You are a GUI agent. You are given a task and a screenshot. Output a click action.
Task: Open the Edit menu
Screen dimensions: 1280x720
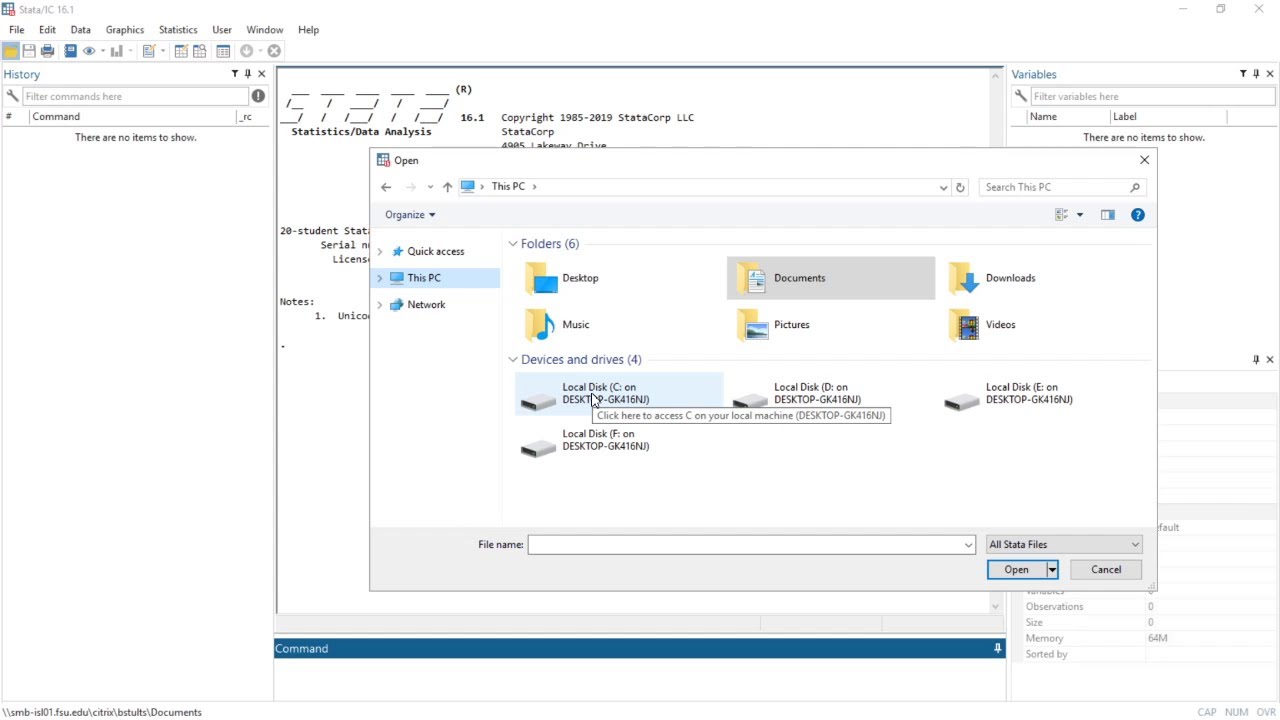[47, 30]
